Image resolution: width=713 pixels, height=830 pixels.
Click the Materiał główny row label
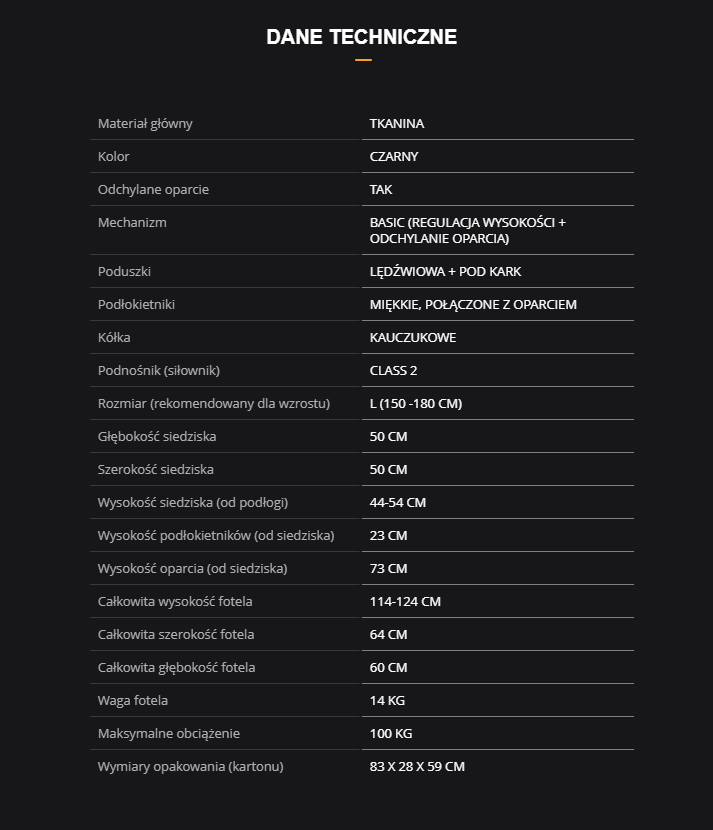[145, 124]
